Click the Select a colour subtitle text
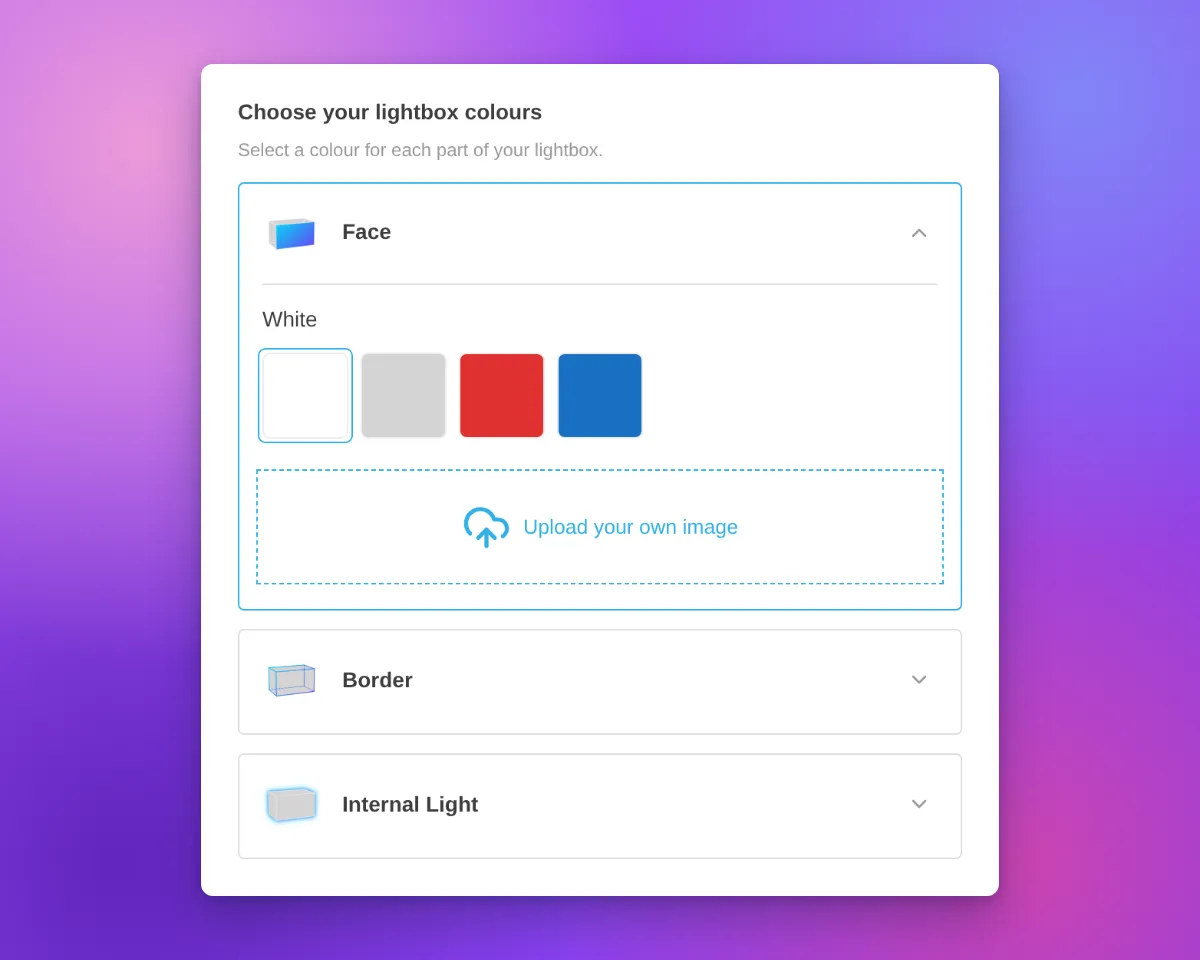The image size is (1200, 960). (420, 150)
